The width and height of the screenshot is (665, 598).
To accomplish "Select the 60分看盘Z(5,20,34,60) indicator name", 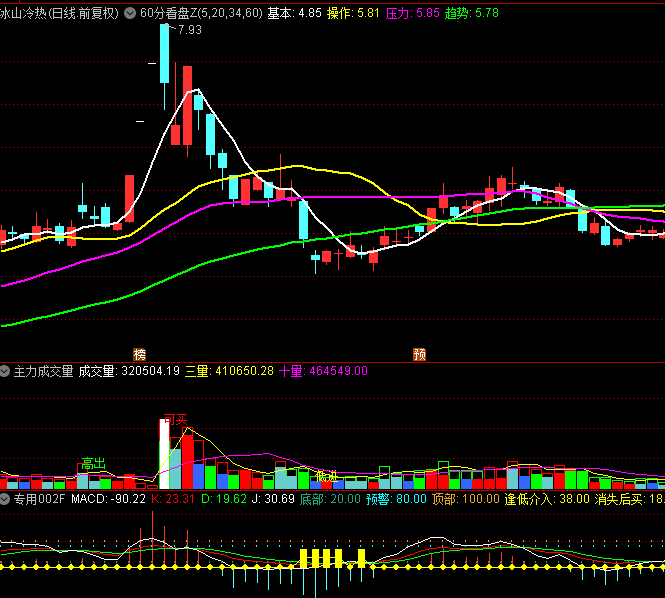I will click(201, 14).
